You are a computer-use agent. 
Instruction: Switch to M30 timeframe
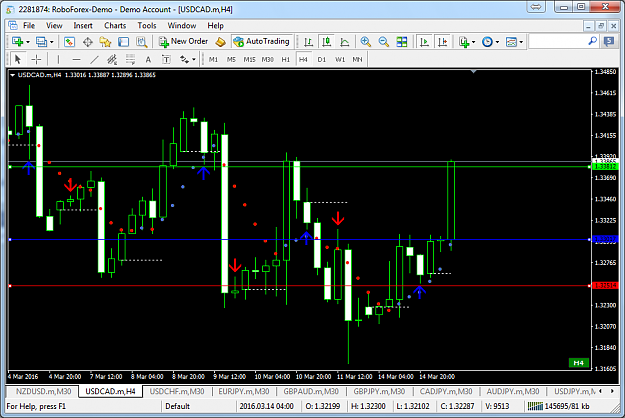[267, 59]
